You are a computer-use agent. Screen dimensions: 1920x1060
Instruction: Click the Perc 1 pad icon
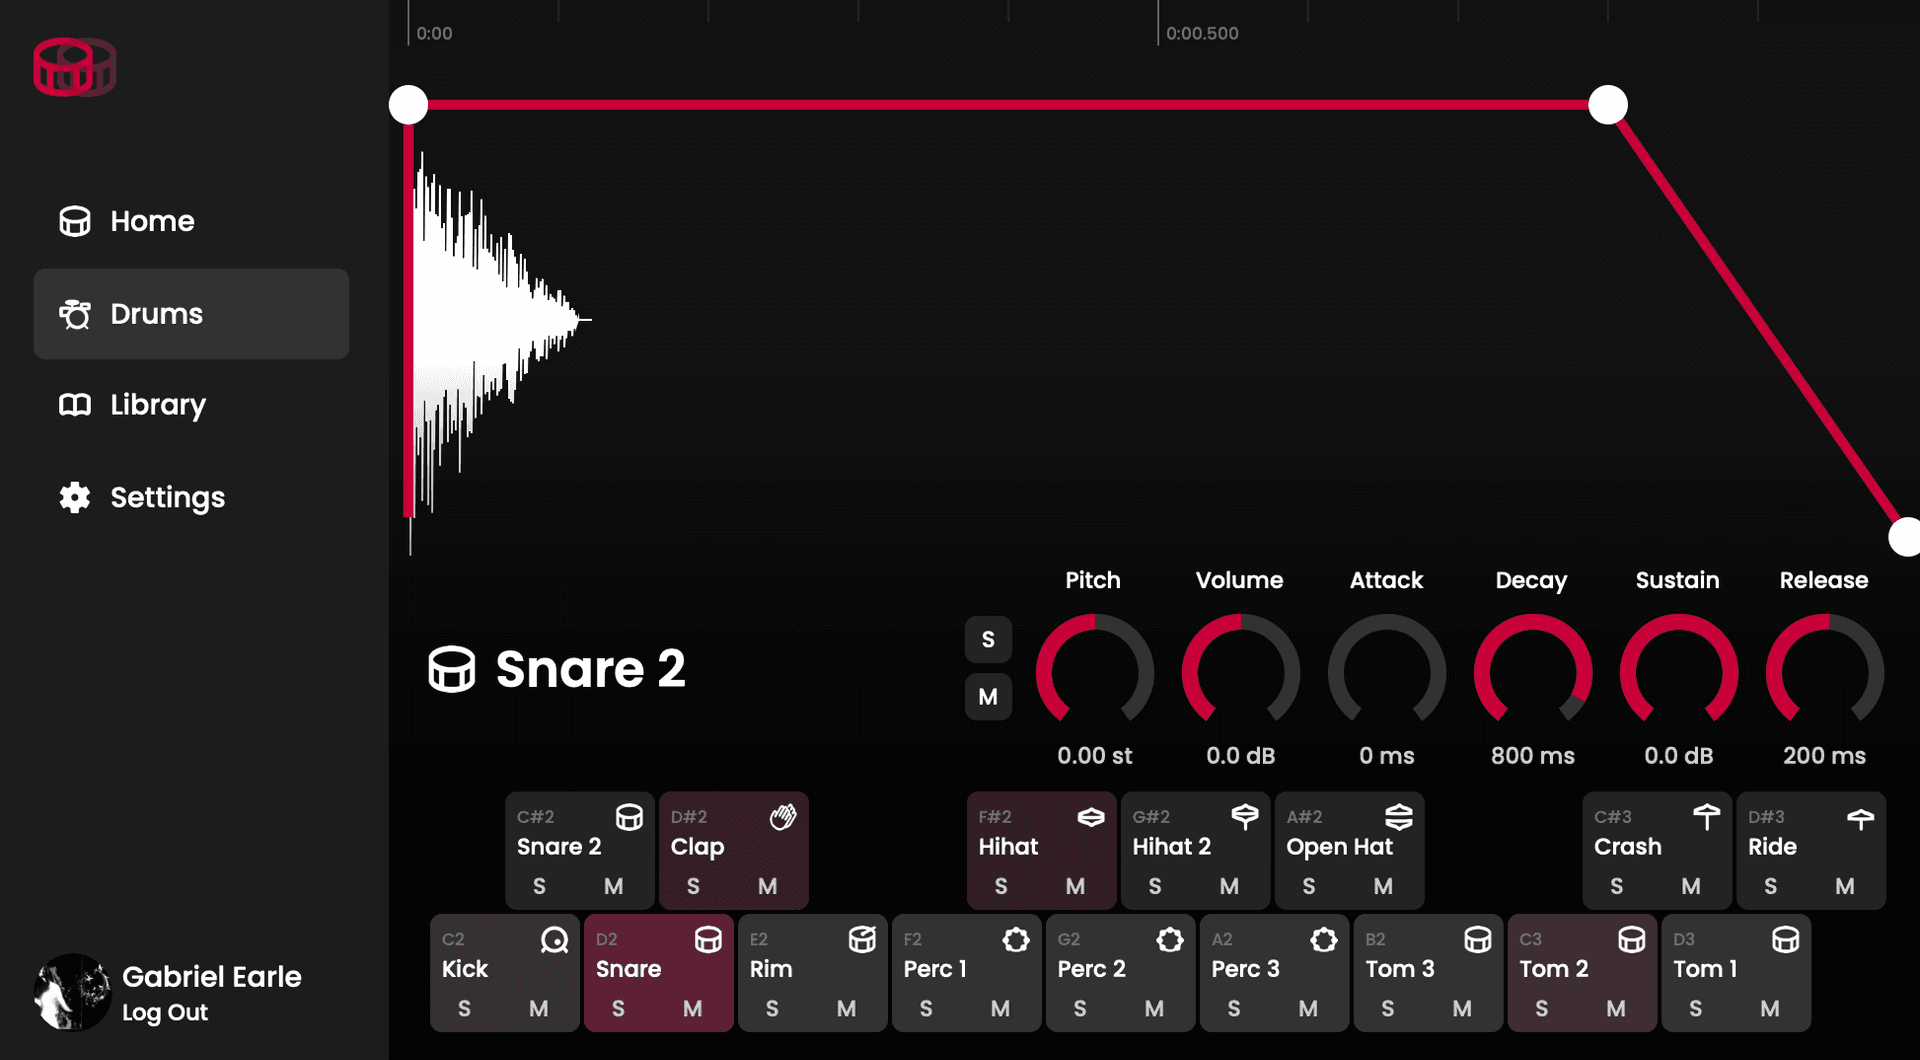1016,940
